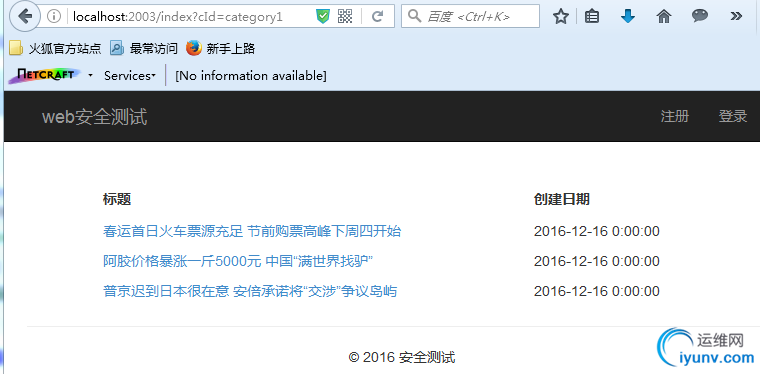
Task: Open the web安全测试 site brand link
Action: tap(95, 117)
